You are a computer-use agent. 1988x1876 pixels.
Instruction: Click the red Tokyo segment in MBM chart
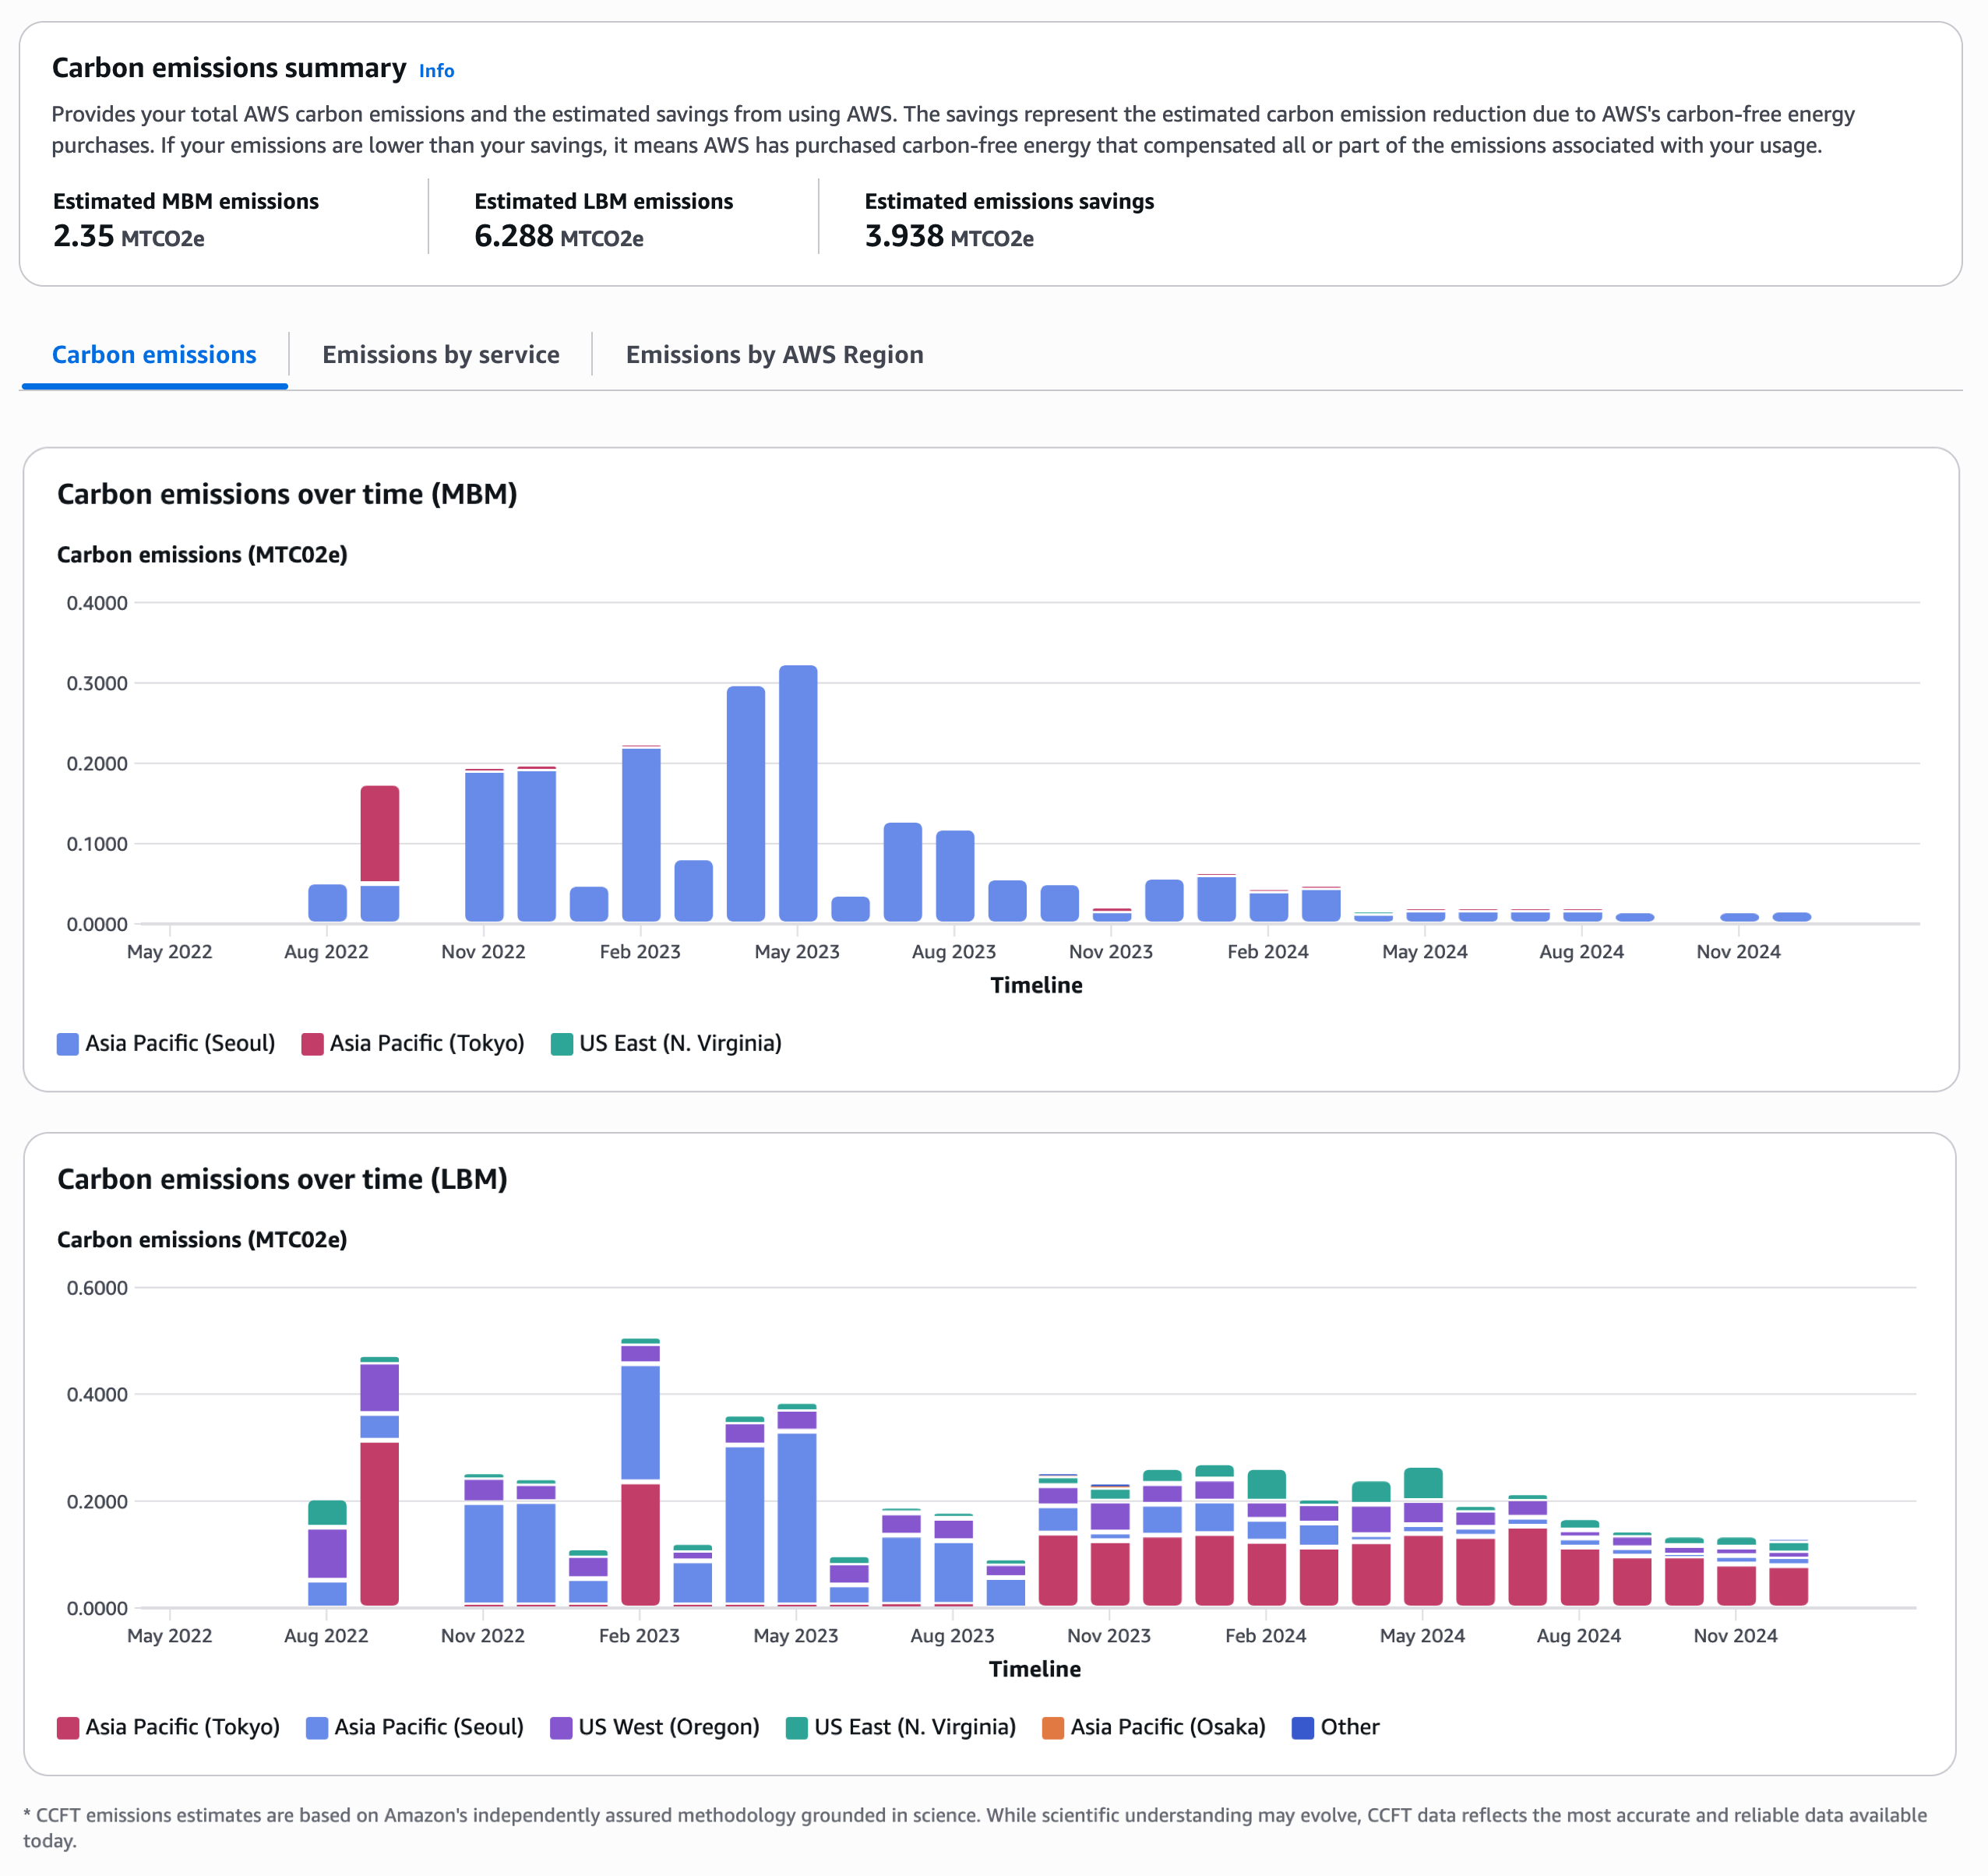click(380, 833)
